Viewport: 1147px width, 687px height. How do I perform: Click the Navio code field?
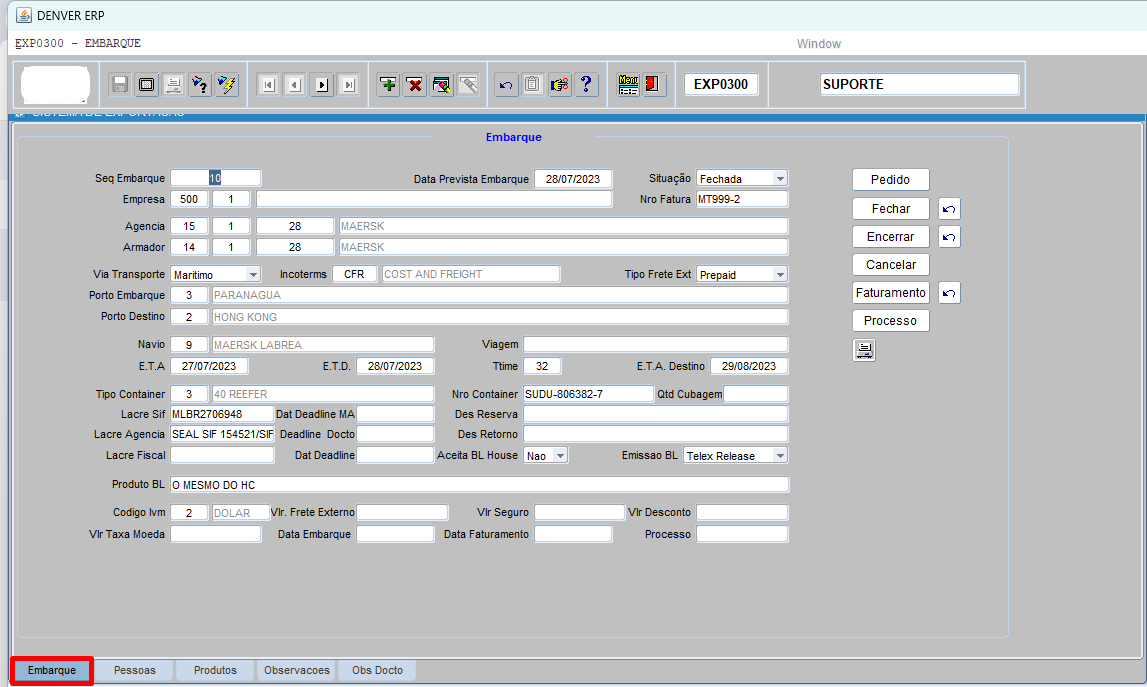(x=189, y=345)
